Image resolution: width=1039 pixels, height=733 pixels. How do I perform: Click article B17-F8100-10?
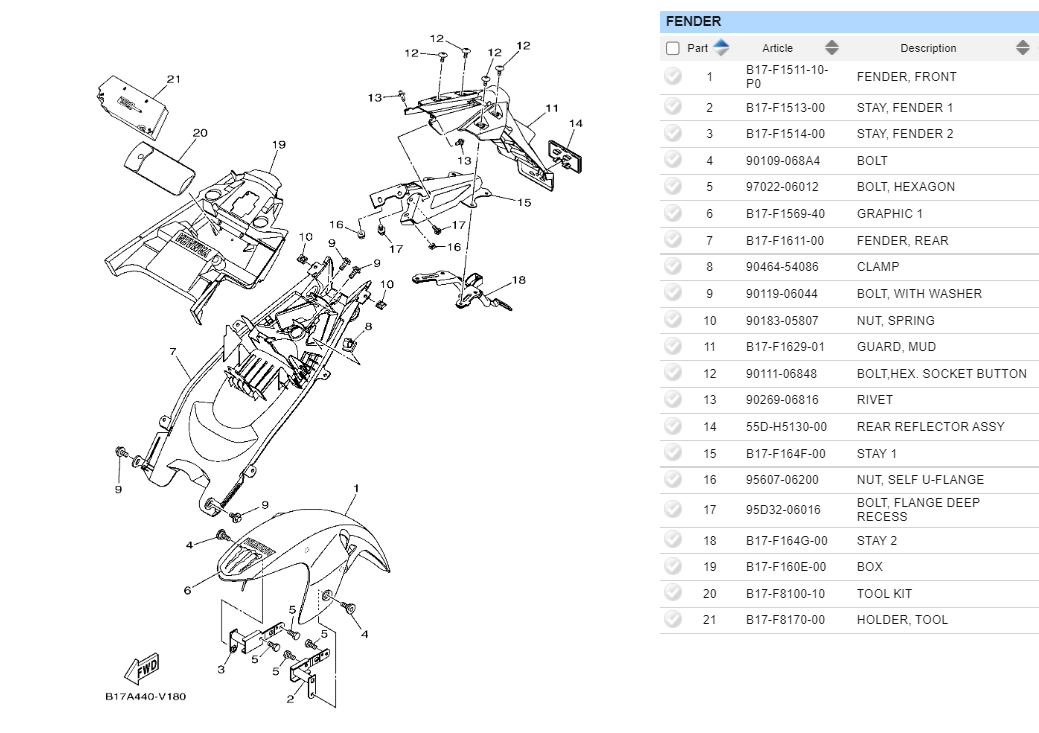point(785,594)
